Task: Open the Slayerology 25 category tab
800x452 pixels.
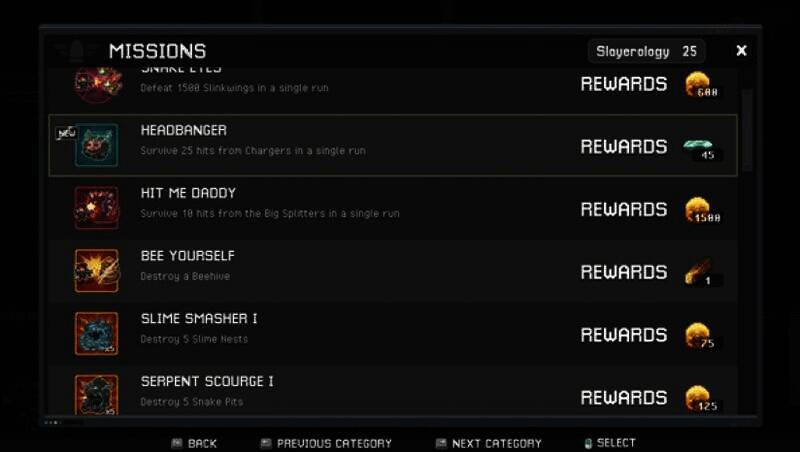Action: point(646,51)
